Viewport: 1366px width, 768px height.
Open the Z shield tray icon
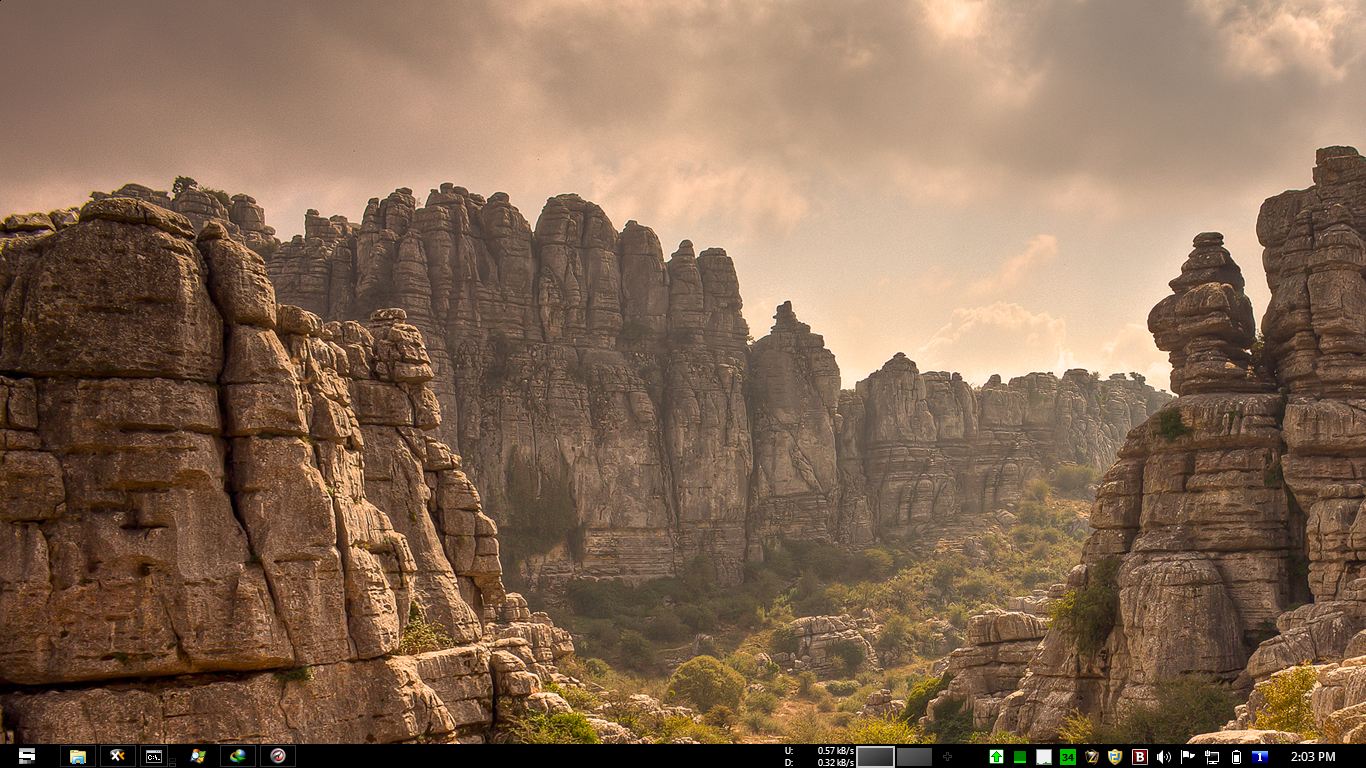click(x=1092, y=757)
